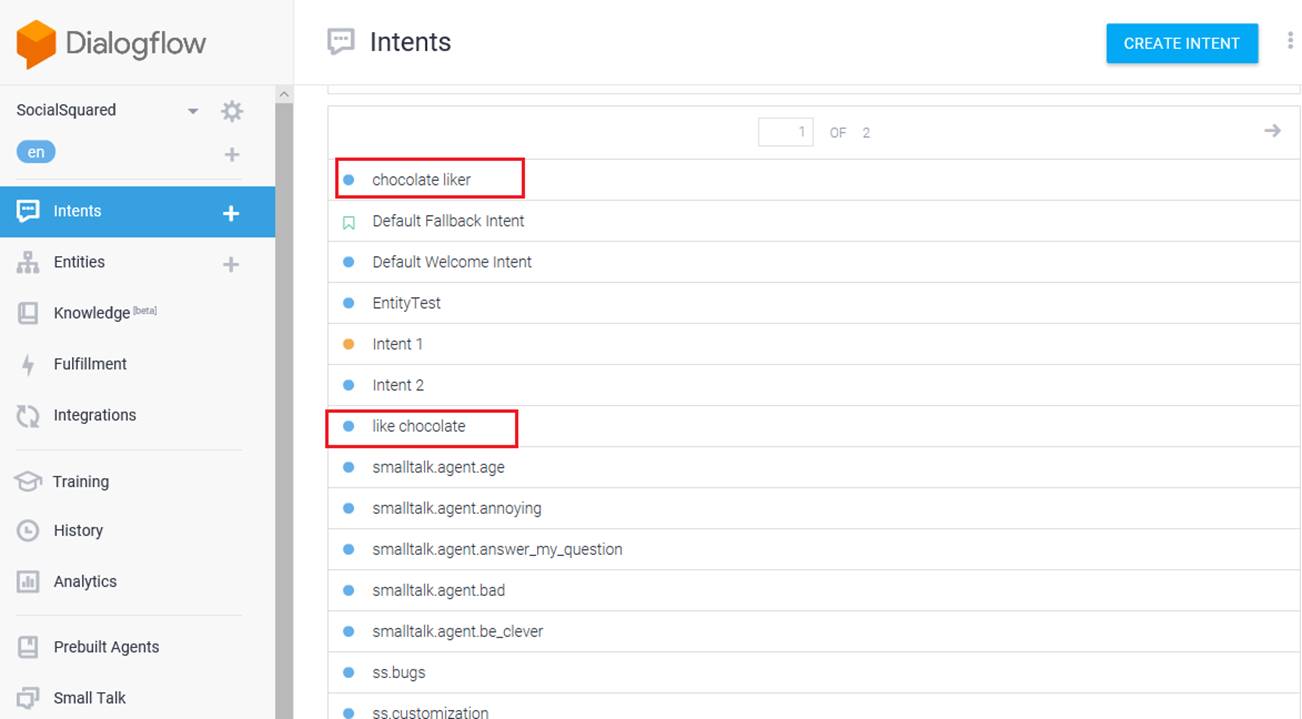Open the three-dot more options menu
The height and width of the screenshot is (719, 1302).
pos(1290,42)
